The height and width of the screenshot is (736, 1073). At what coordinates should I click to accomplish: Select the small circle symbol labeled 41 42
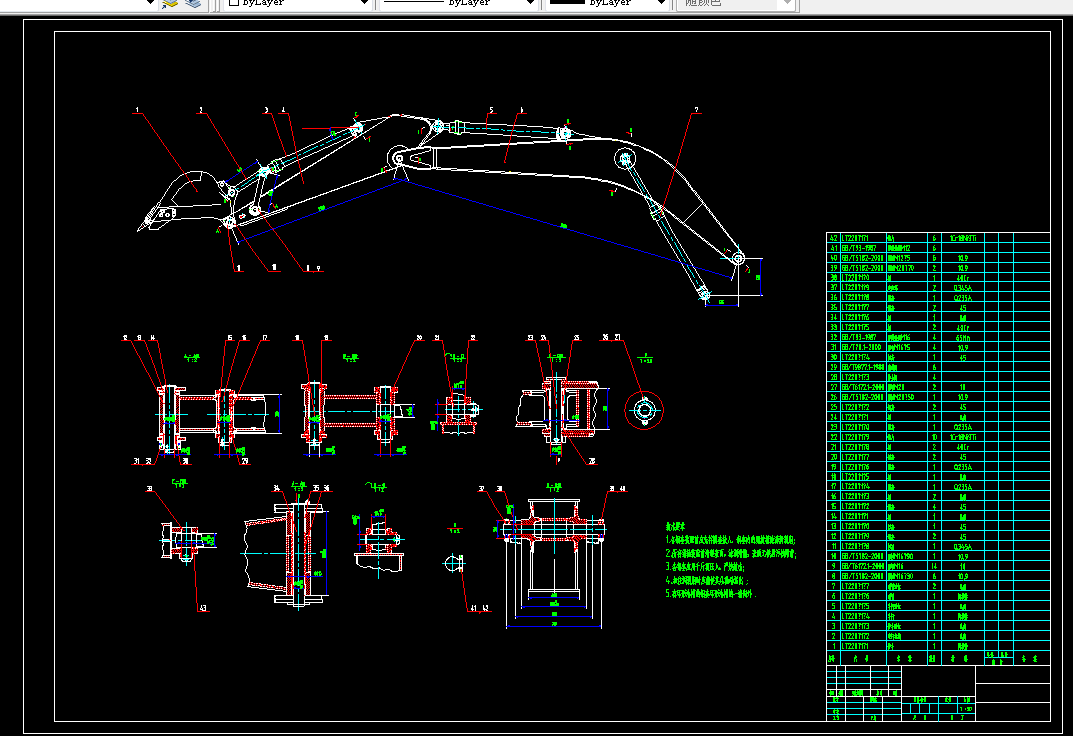pos(454,564)
